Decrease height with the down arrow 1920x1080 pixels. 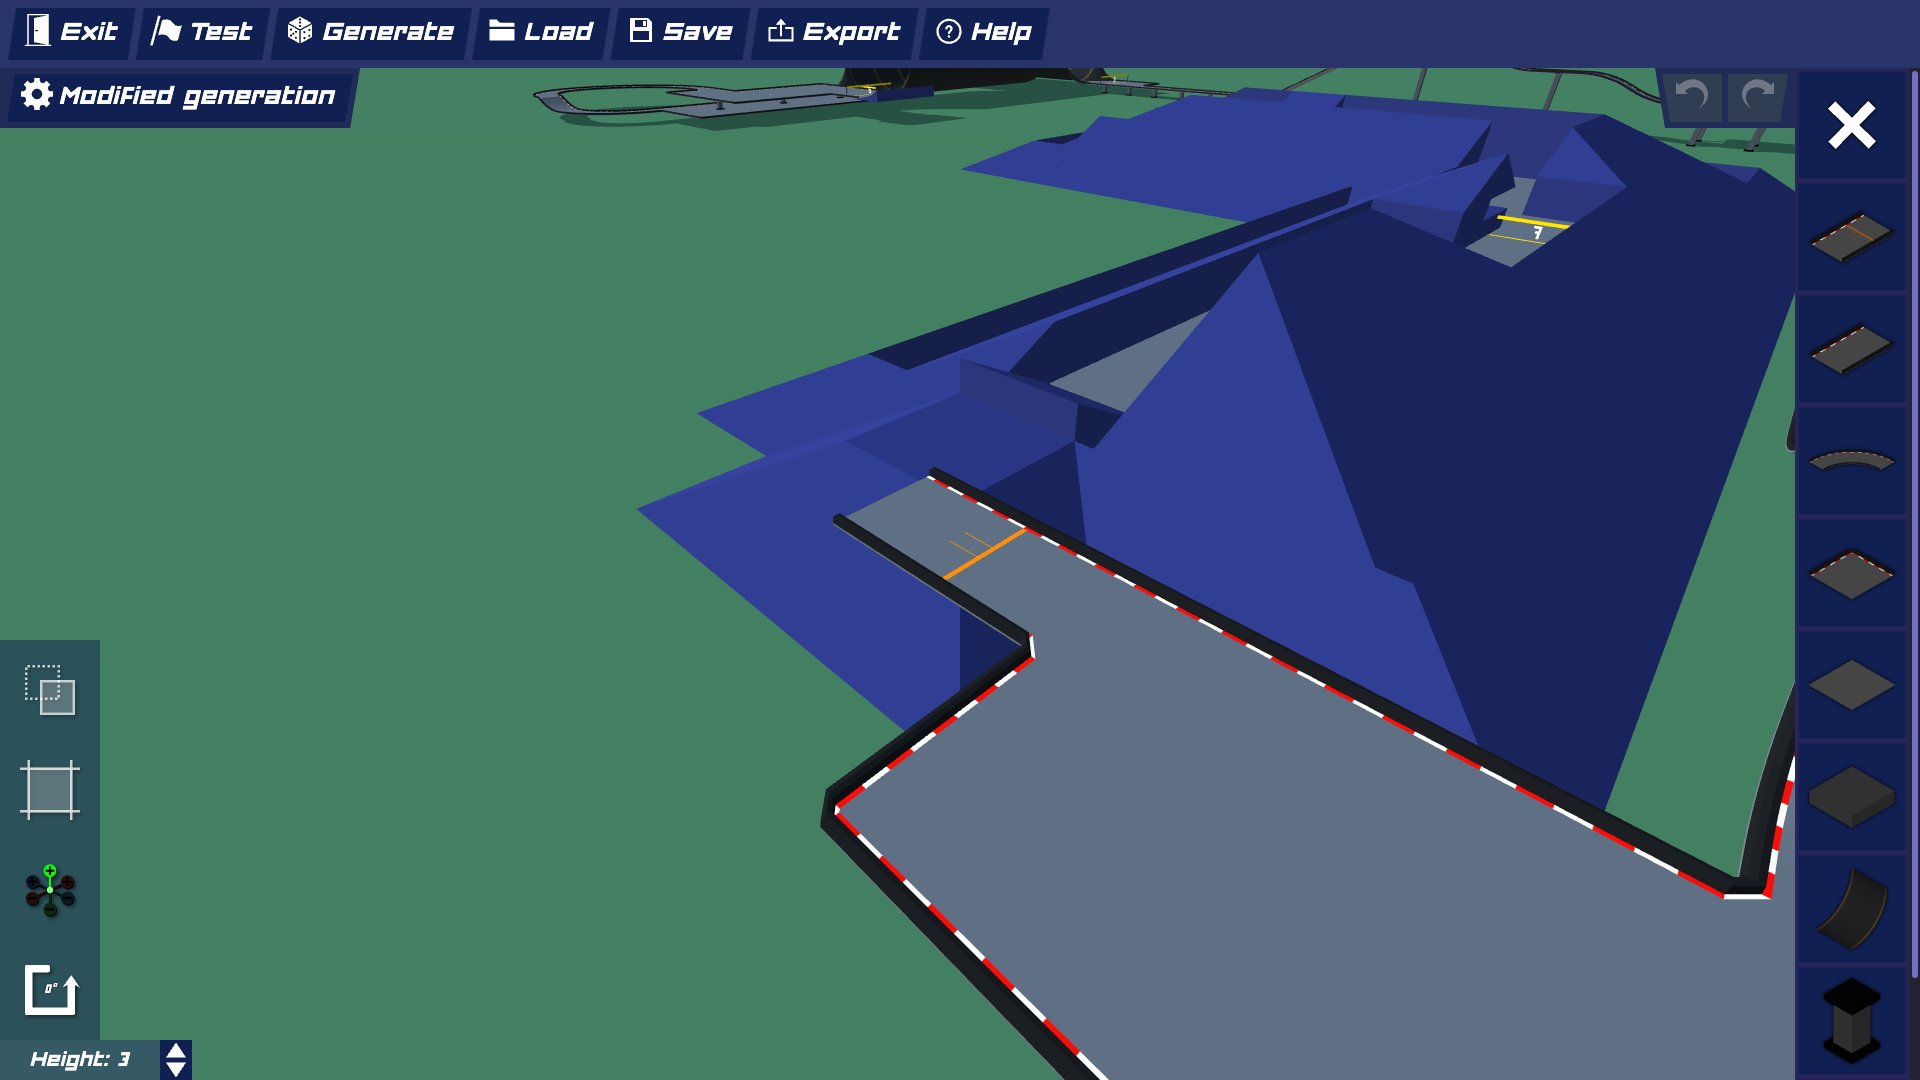click(176, 1070)
